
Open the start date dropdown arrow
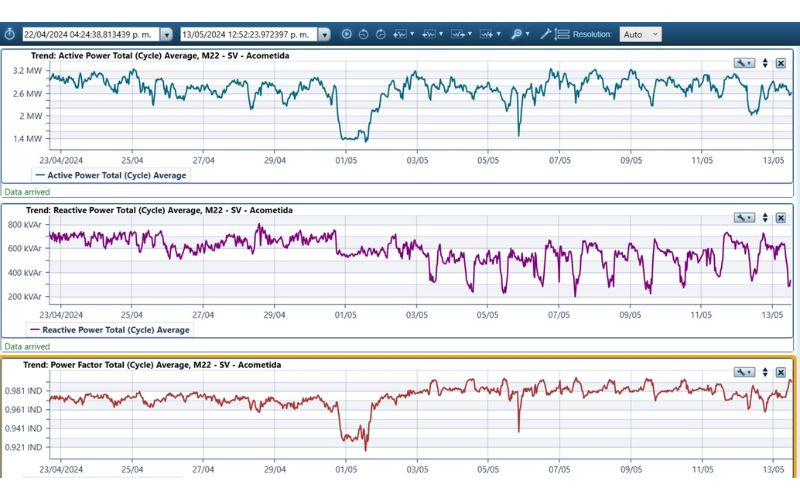pyautogui.click(x=166, y=34)
